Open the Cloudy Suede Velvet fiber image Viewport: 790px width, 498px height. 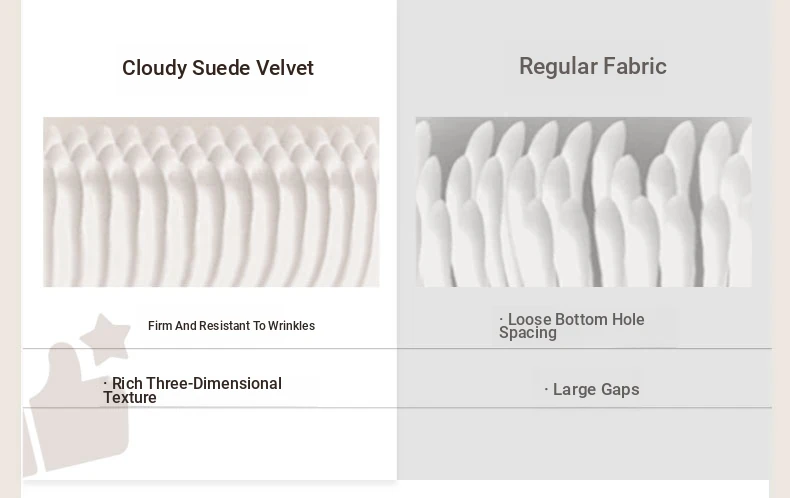tap(211, 202)
